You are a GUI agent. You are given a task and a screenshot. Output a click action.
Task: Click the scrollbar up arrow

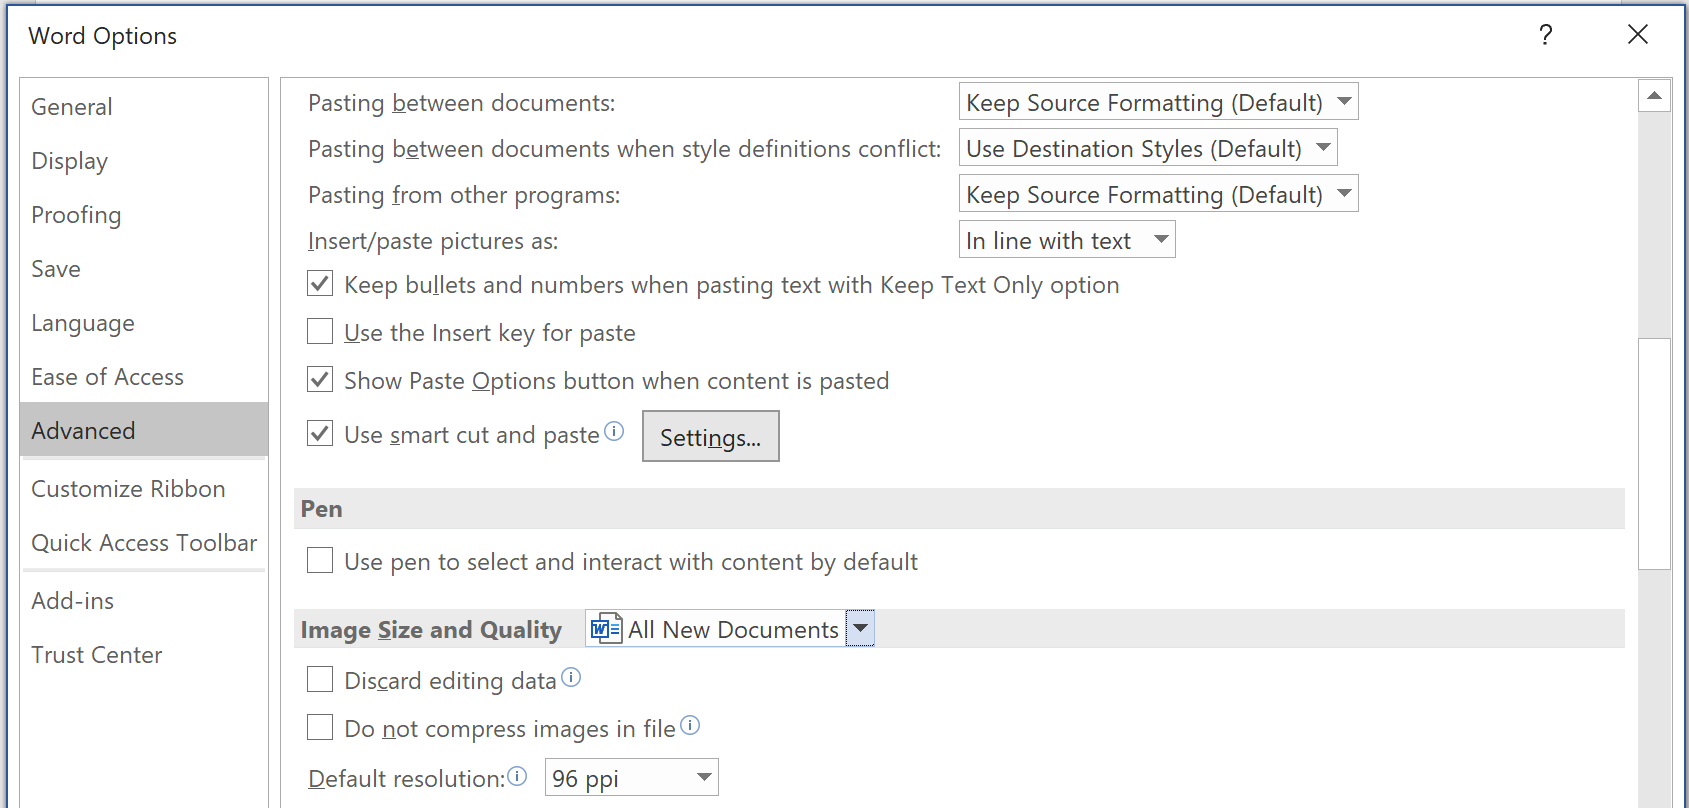point(1654,96)
